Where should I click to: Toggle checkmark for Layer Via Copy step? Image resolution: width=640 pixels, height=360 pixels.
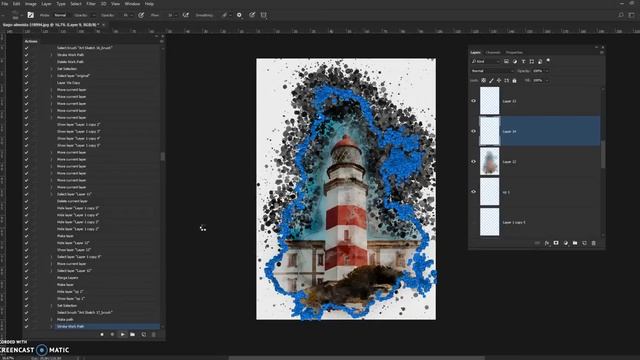[27, 83]
